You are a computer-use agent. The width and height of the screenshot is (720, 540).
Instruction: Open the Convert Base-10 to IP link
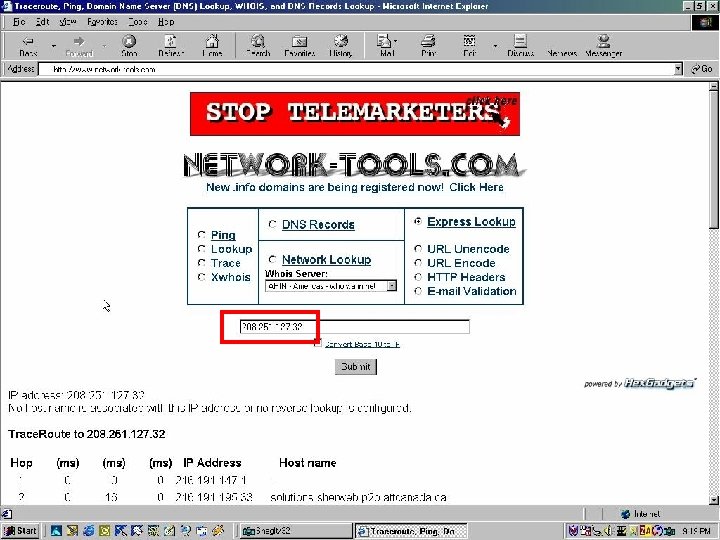362,344
